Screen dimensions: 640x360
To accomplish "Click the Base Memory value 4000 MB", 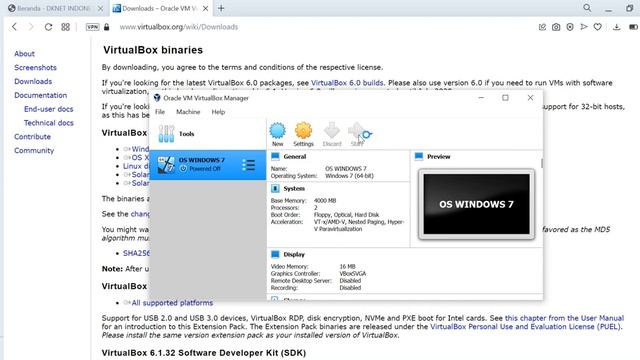I will (x=325, y=200).
